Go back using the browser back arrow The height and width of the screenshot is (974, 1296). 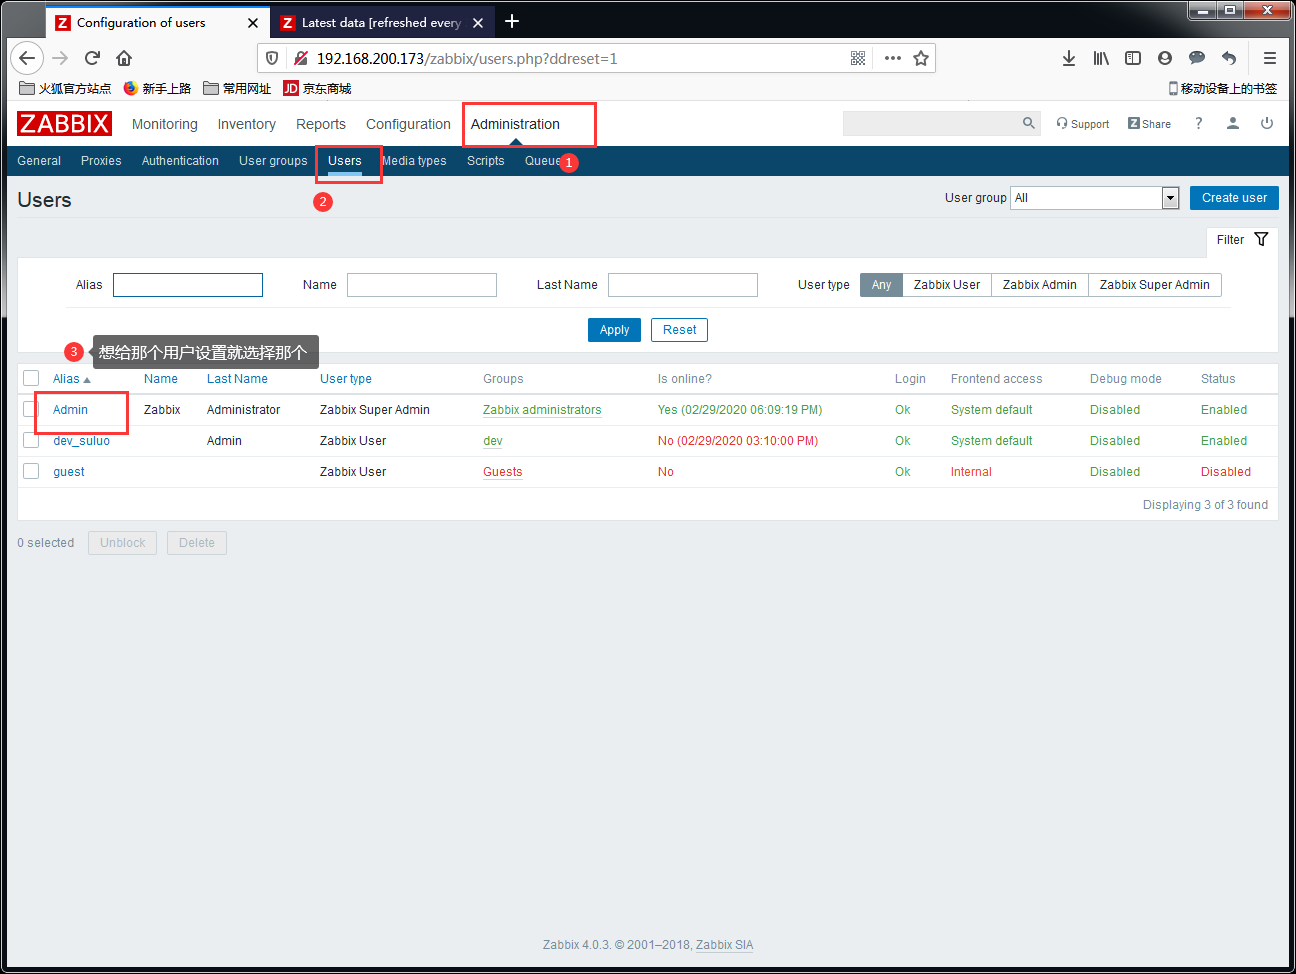27,58
